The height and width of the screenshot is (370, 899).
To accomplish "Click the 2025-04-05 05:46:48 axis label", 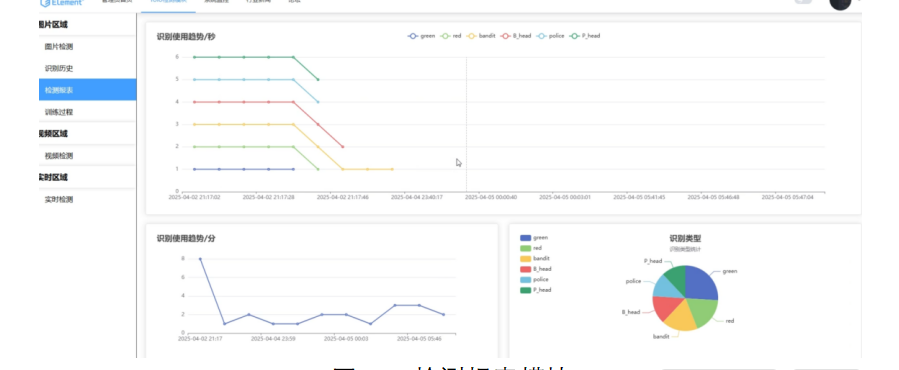I will click(x=713, y=197).
